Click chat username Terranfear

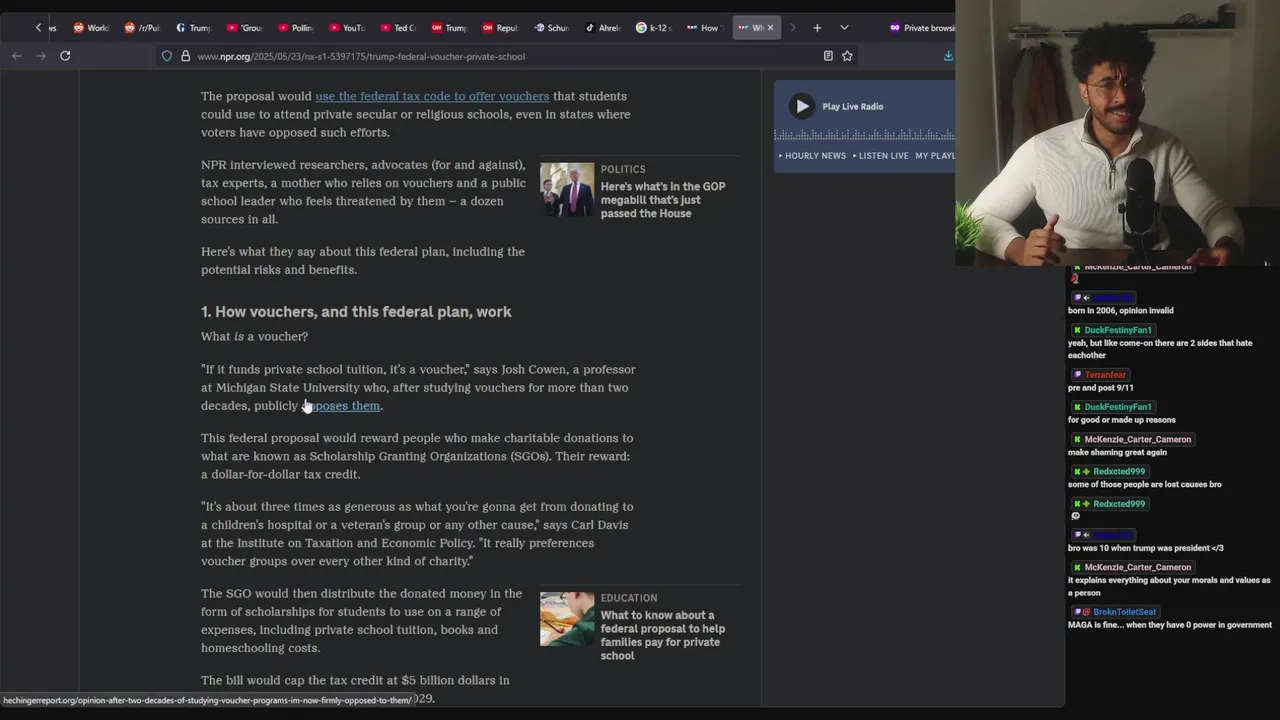click(x=1105, y=375)
